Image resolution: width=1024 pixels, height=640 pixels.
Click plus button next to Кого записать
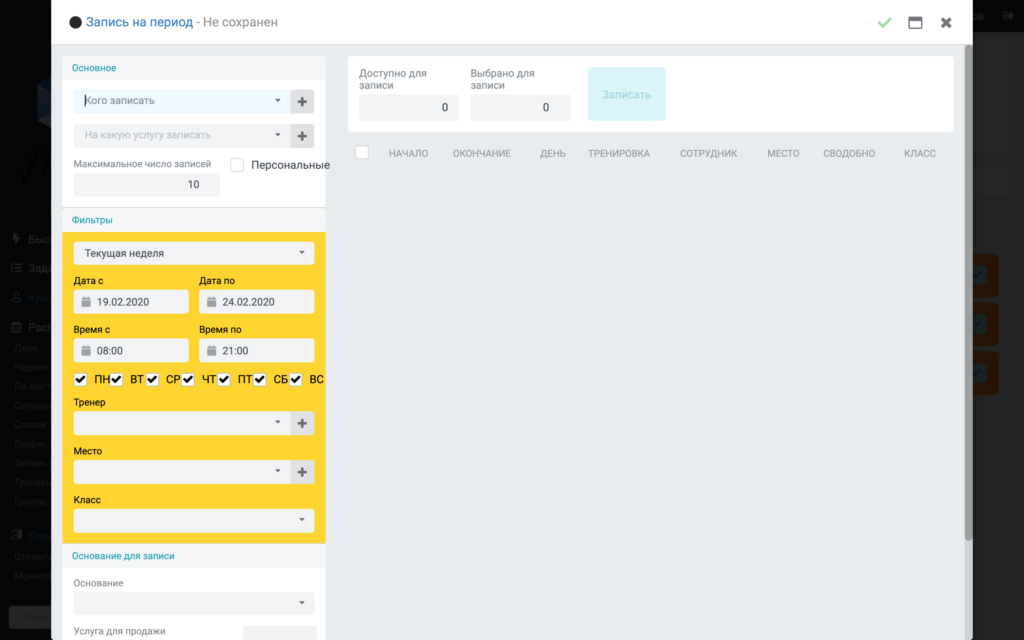click(x=302, y=101)
